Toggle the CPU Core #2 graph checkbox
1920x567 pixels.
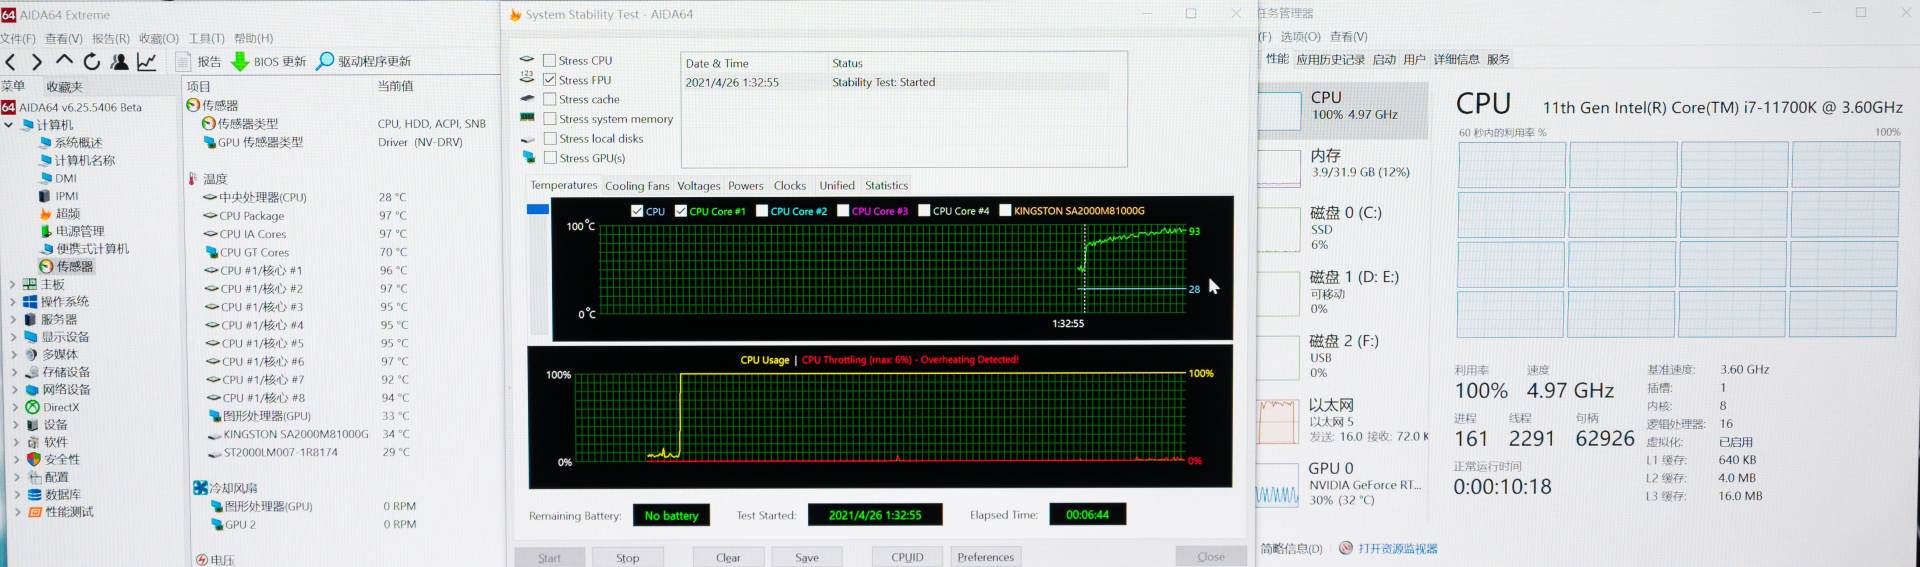762,211
